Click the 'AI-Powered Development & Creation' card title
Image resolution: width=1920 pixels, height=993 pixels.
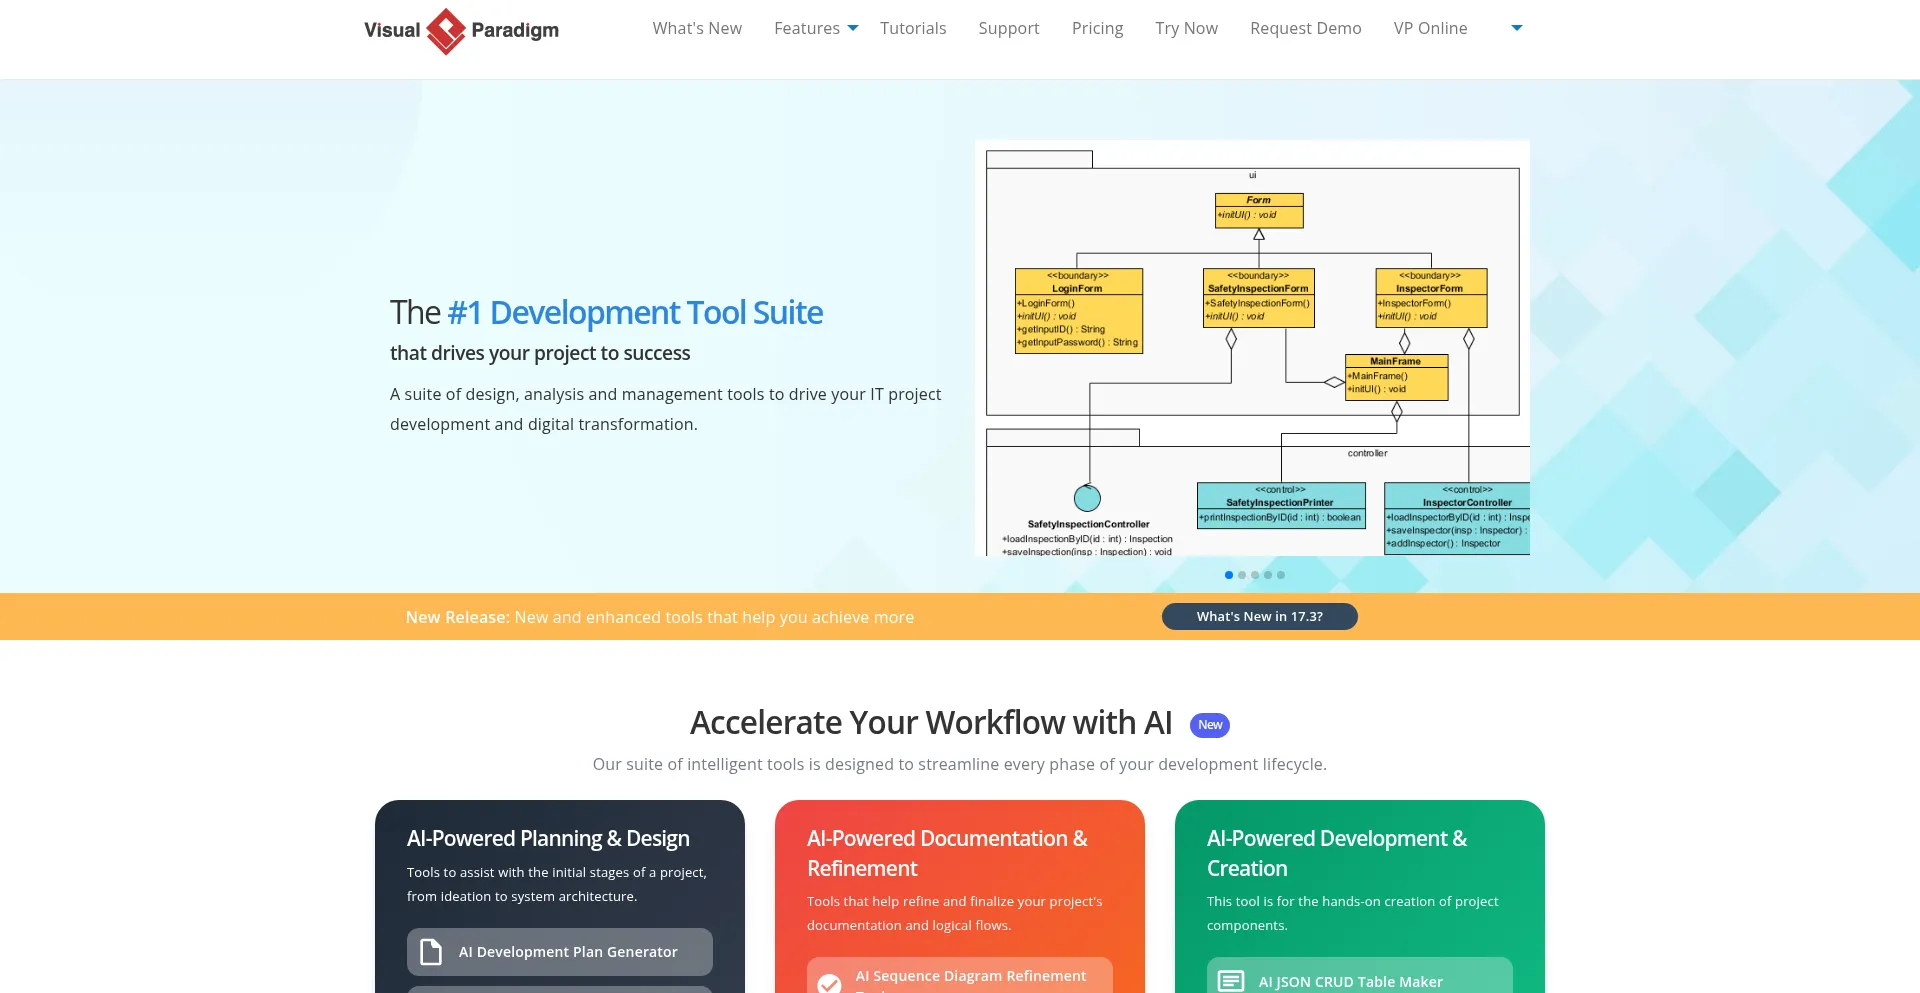1337,853
